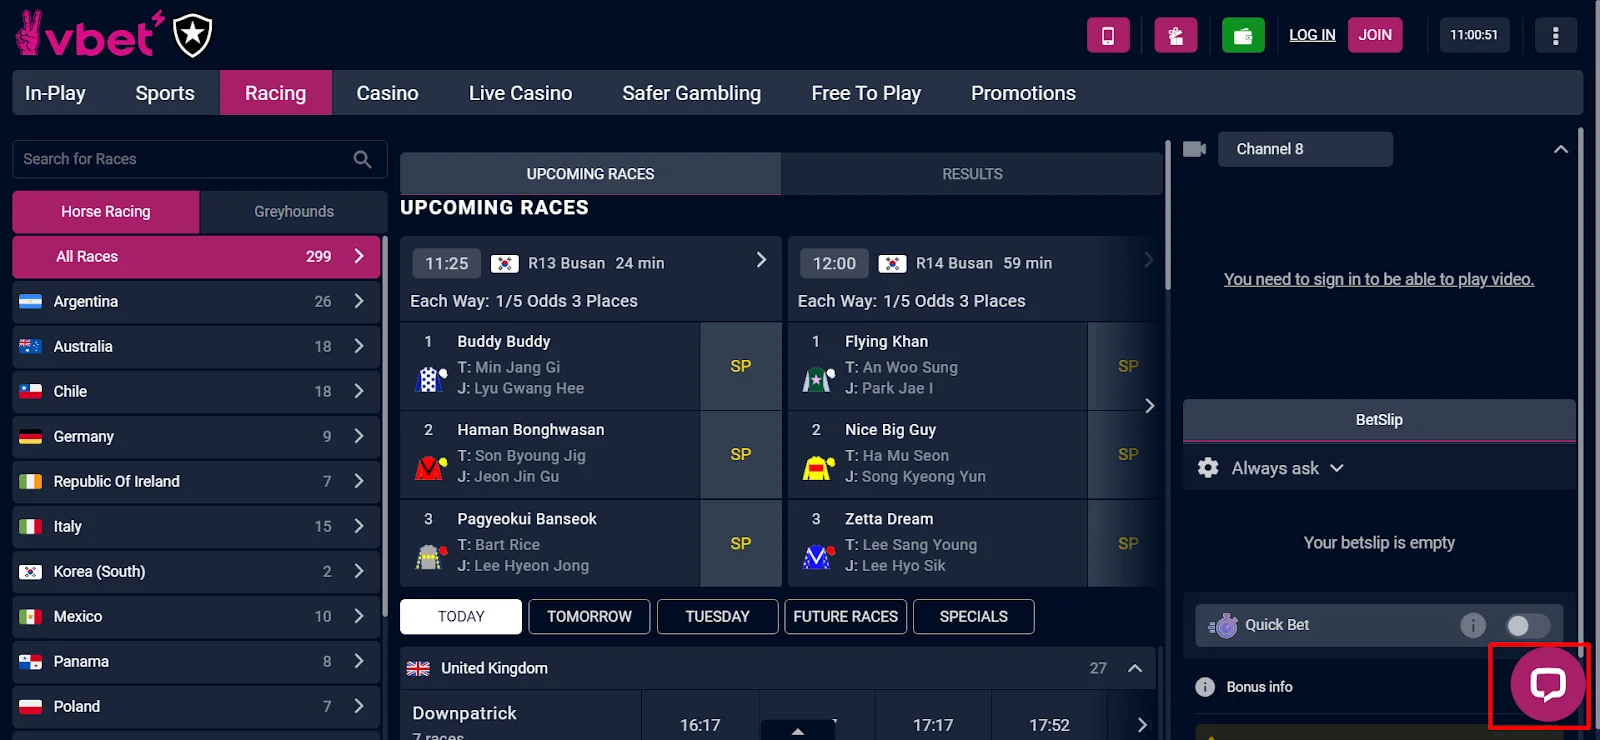Toggle the Quick Bet switch
The height and width of the screenshot is (740, 1600).
click(x=1528, y=625)
